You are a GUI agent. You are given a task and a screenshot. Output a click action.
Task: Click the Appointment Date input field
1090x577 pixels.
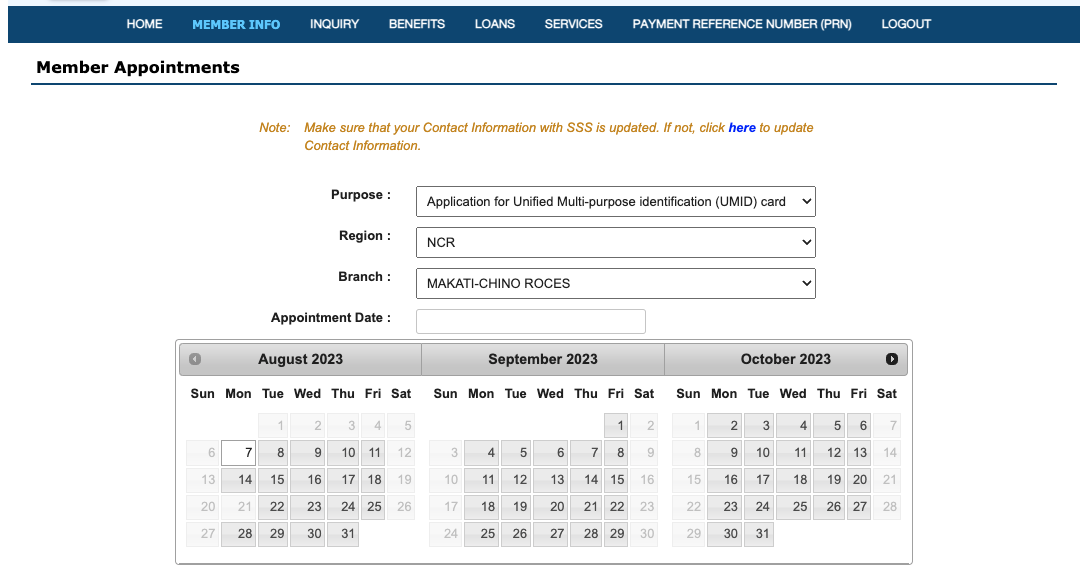click(530, 320)
